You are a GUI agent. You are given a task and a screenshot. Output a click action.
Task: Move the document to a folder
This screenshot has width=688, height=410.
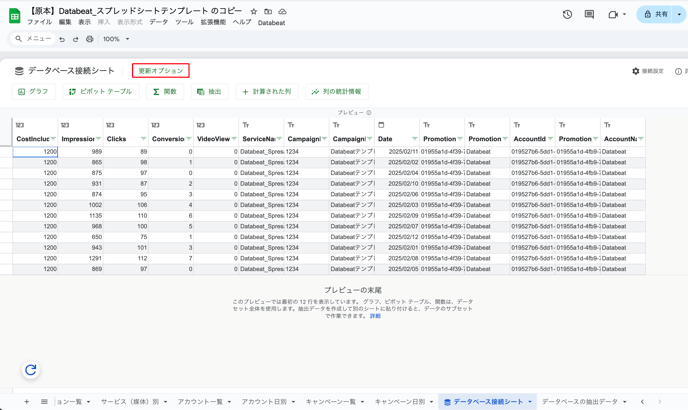coord(268,11)
